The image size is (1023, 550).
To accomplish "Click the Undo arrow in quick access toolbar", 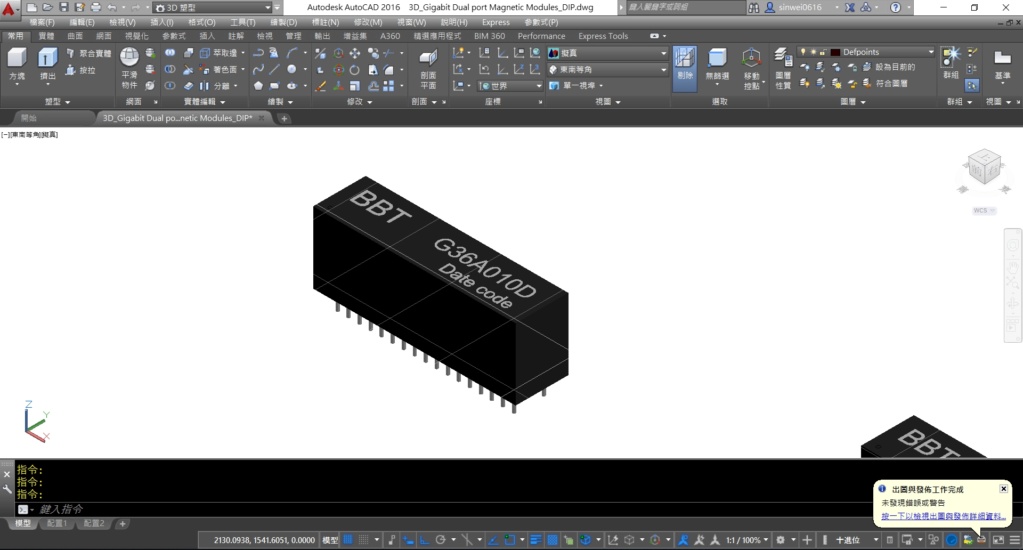I will tap(112, 7).
